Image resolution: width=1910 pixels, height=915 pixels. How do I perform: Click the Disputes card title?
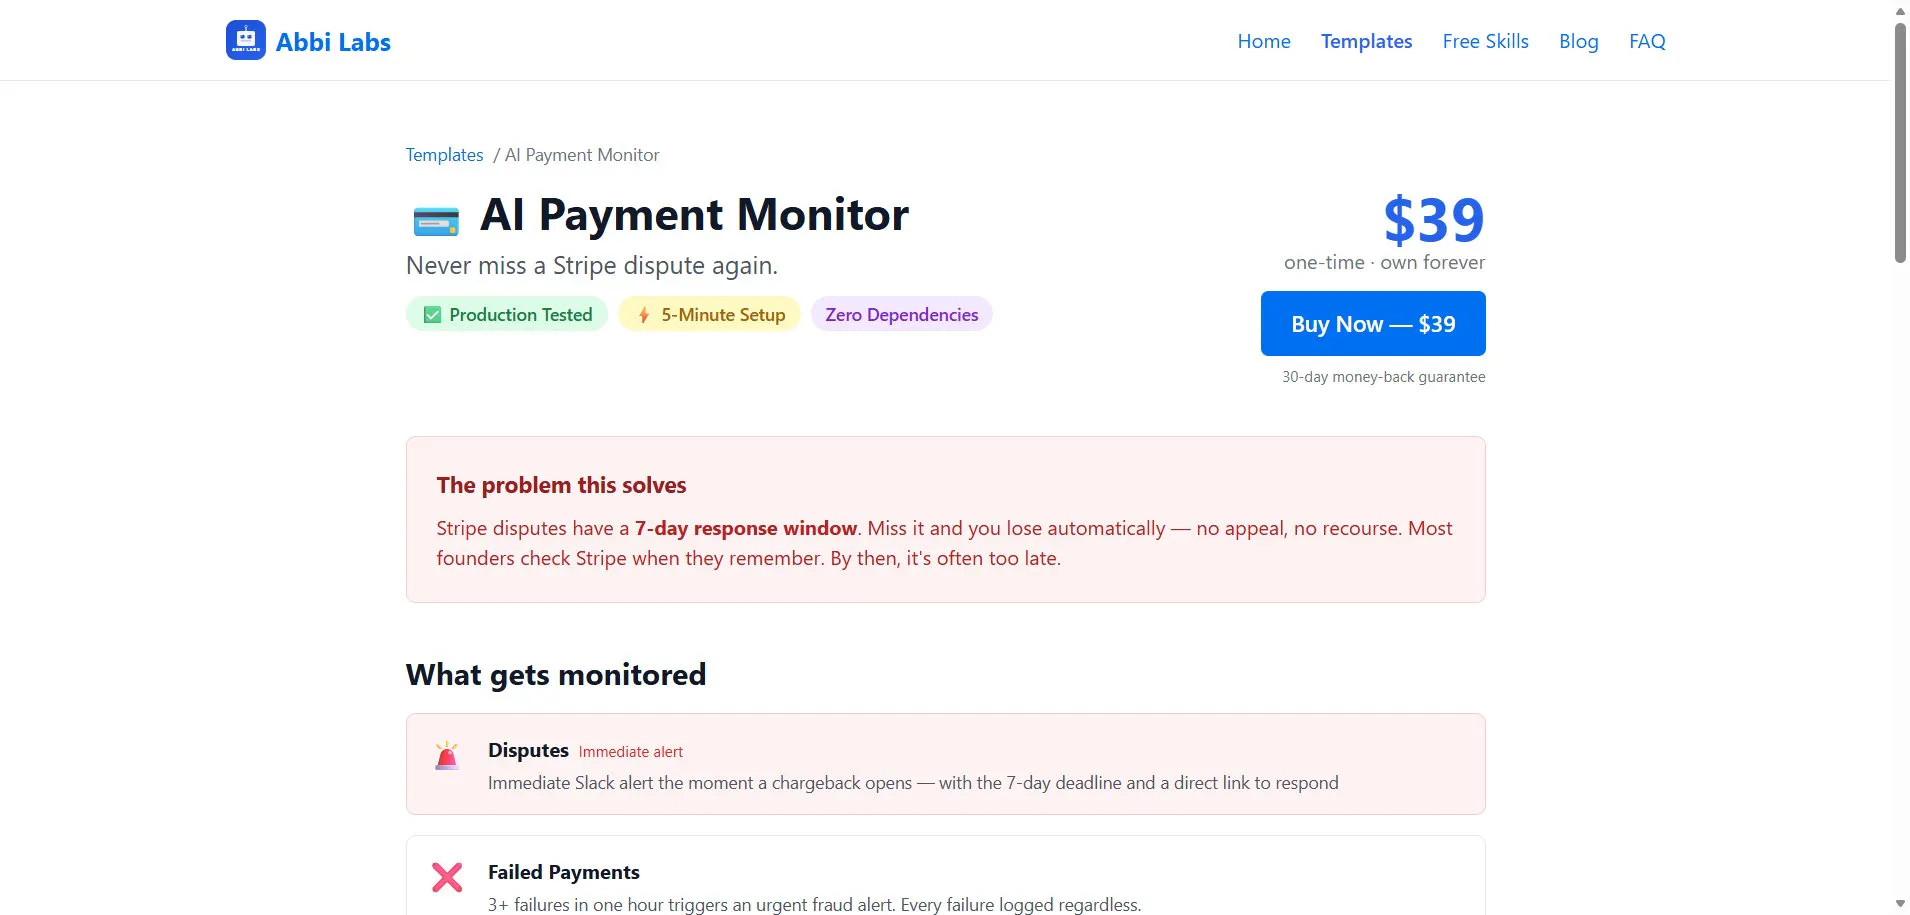(528, 750)
